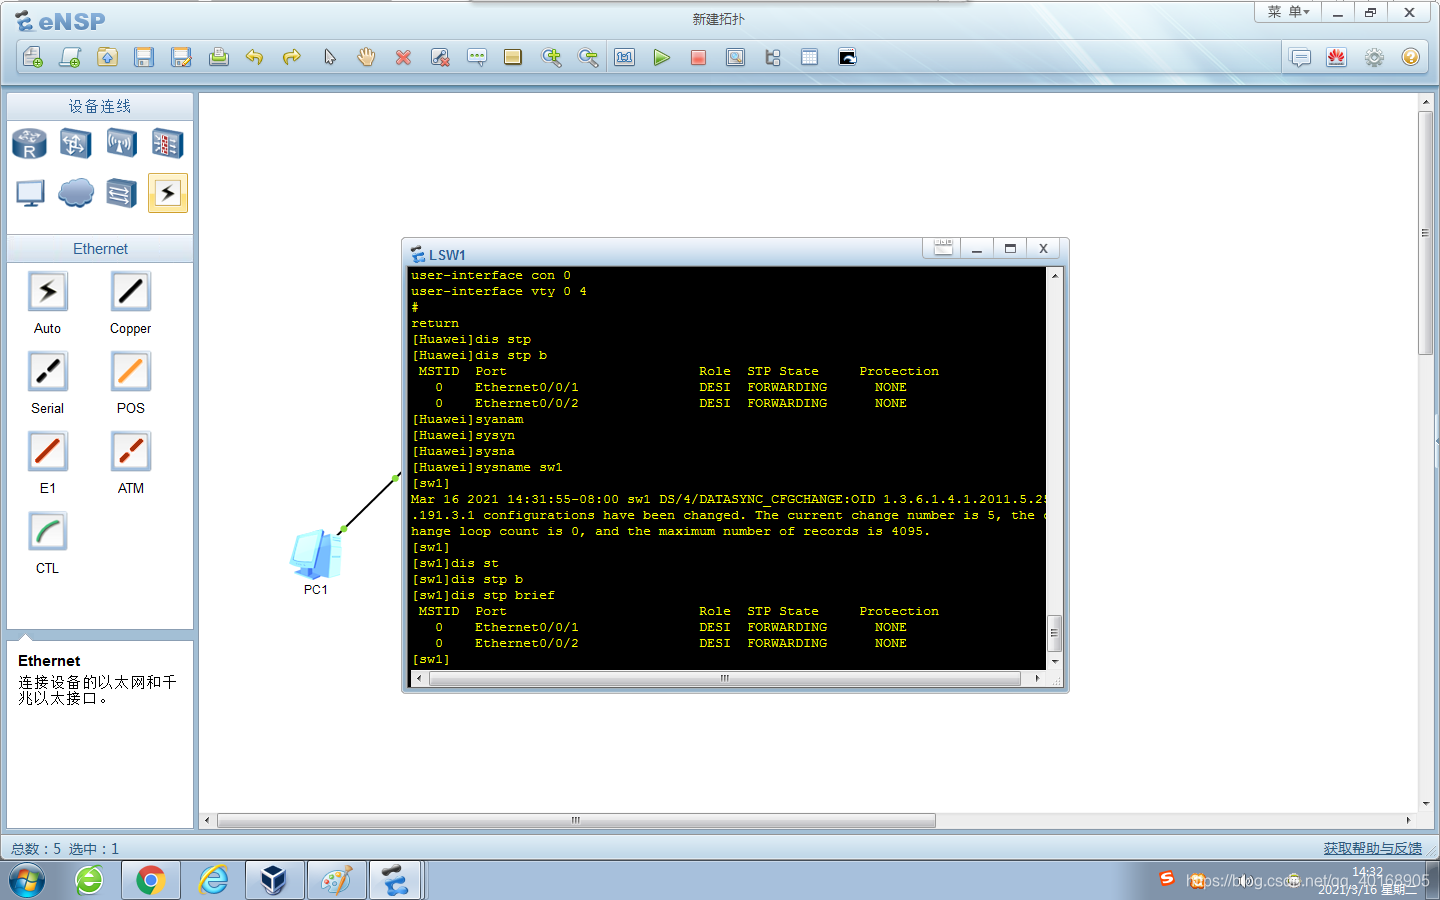Select the PC1 device on the canvas
The height and width of the screenshot is (900, 1440).
click(316, 555)
